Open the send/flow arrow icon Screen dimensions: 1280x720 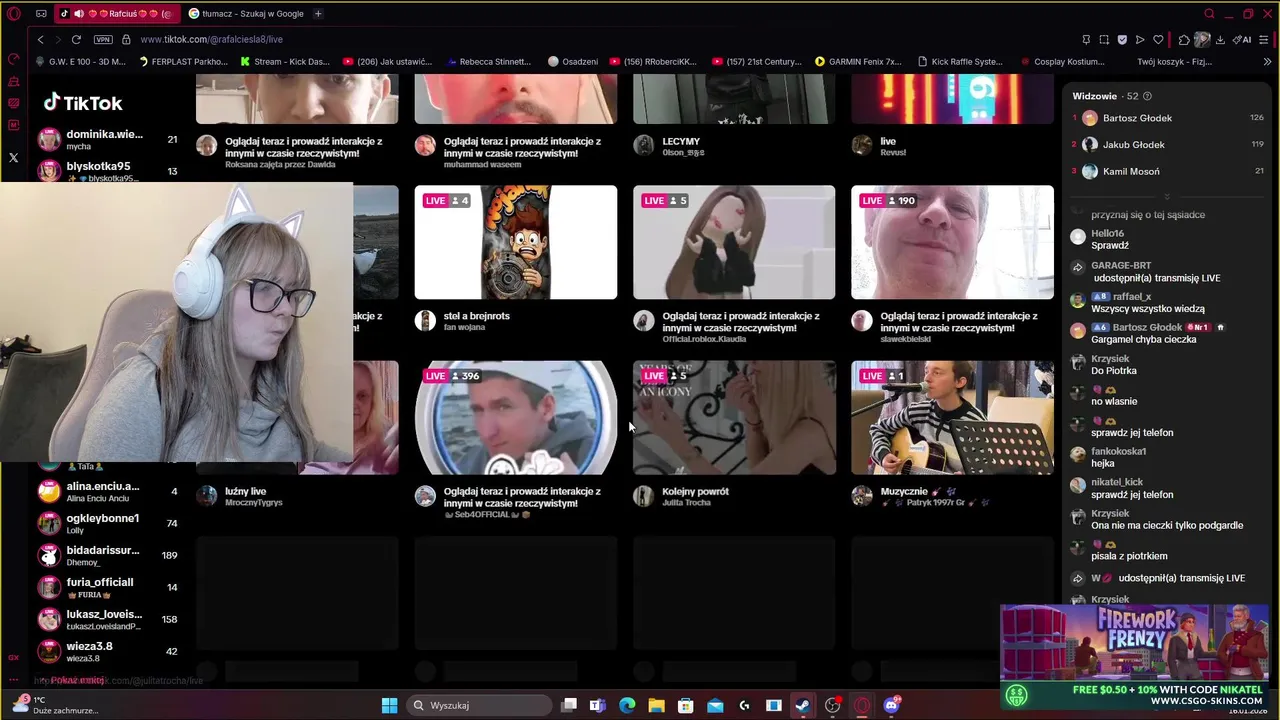(x=1140, y=39)
